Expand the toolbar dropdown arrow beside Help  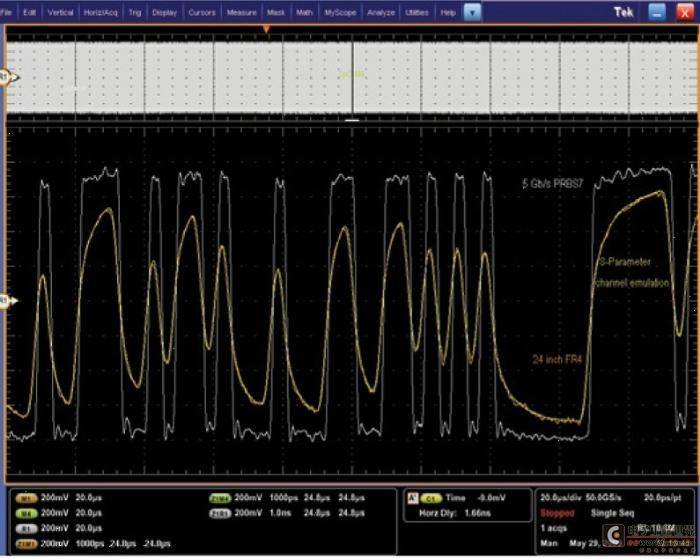[x=472, y=13]
